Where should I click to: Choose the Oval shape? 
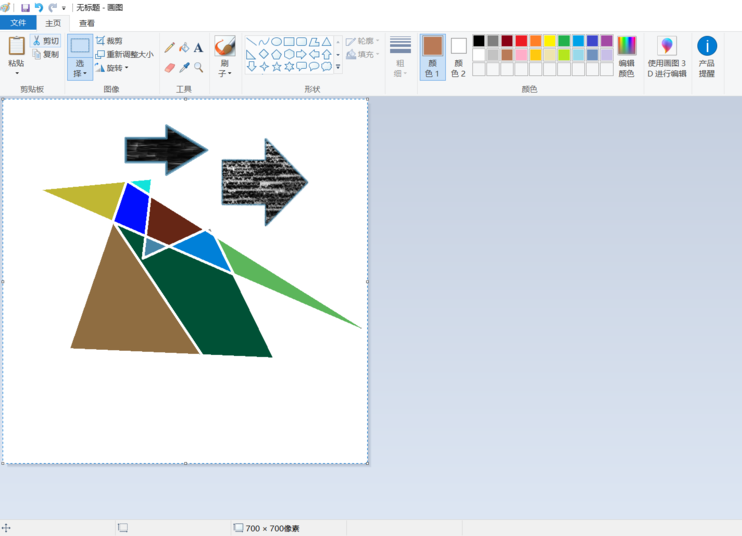click(x=276, y=42)
